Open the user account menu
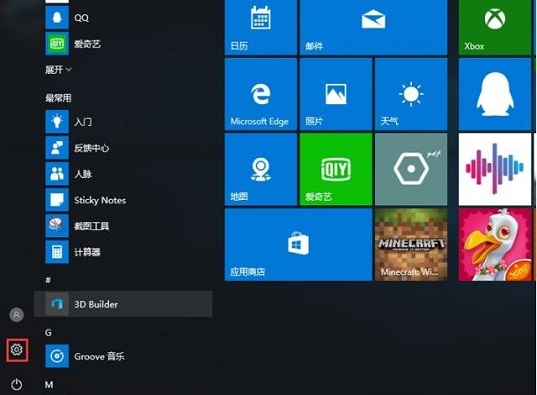Image resolution: width=537 pixels, height=395 pixels. [16, 314]
